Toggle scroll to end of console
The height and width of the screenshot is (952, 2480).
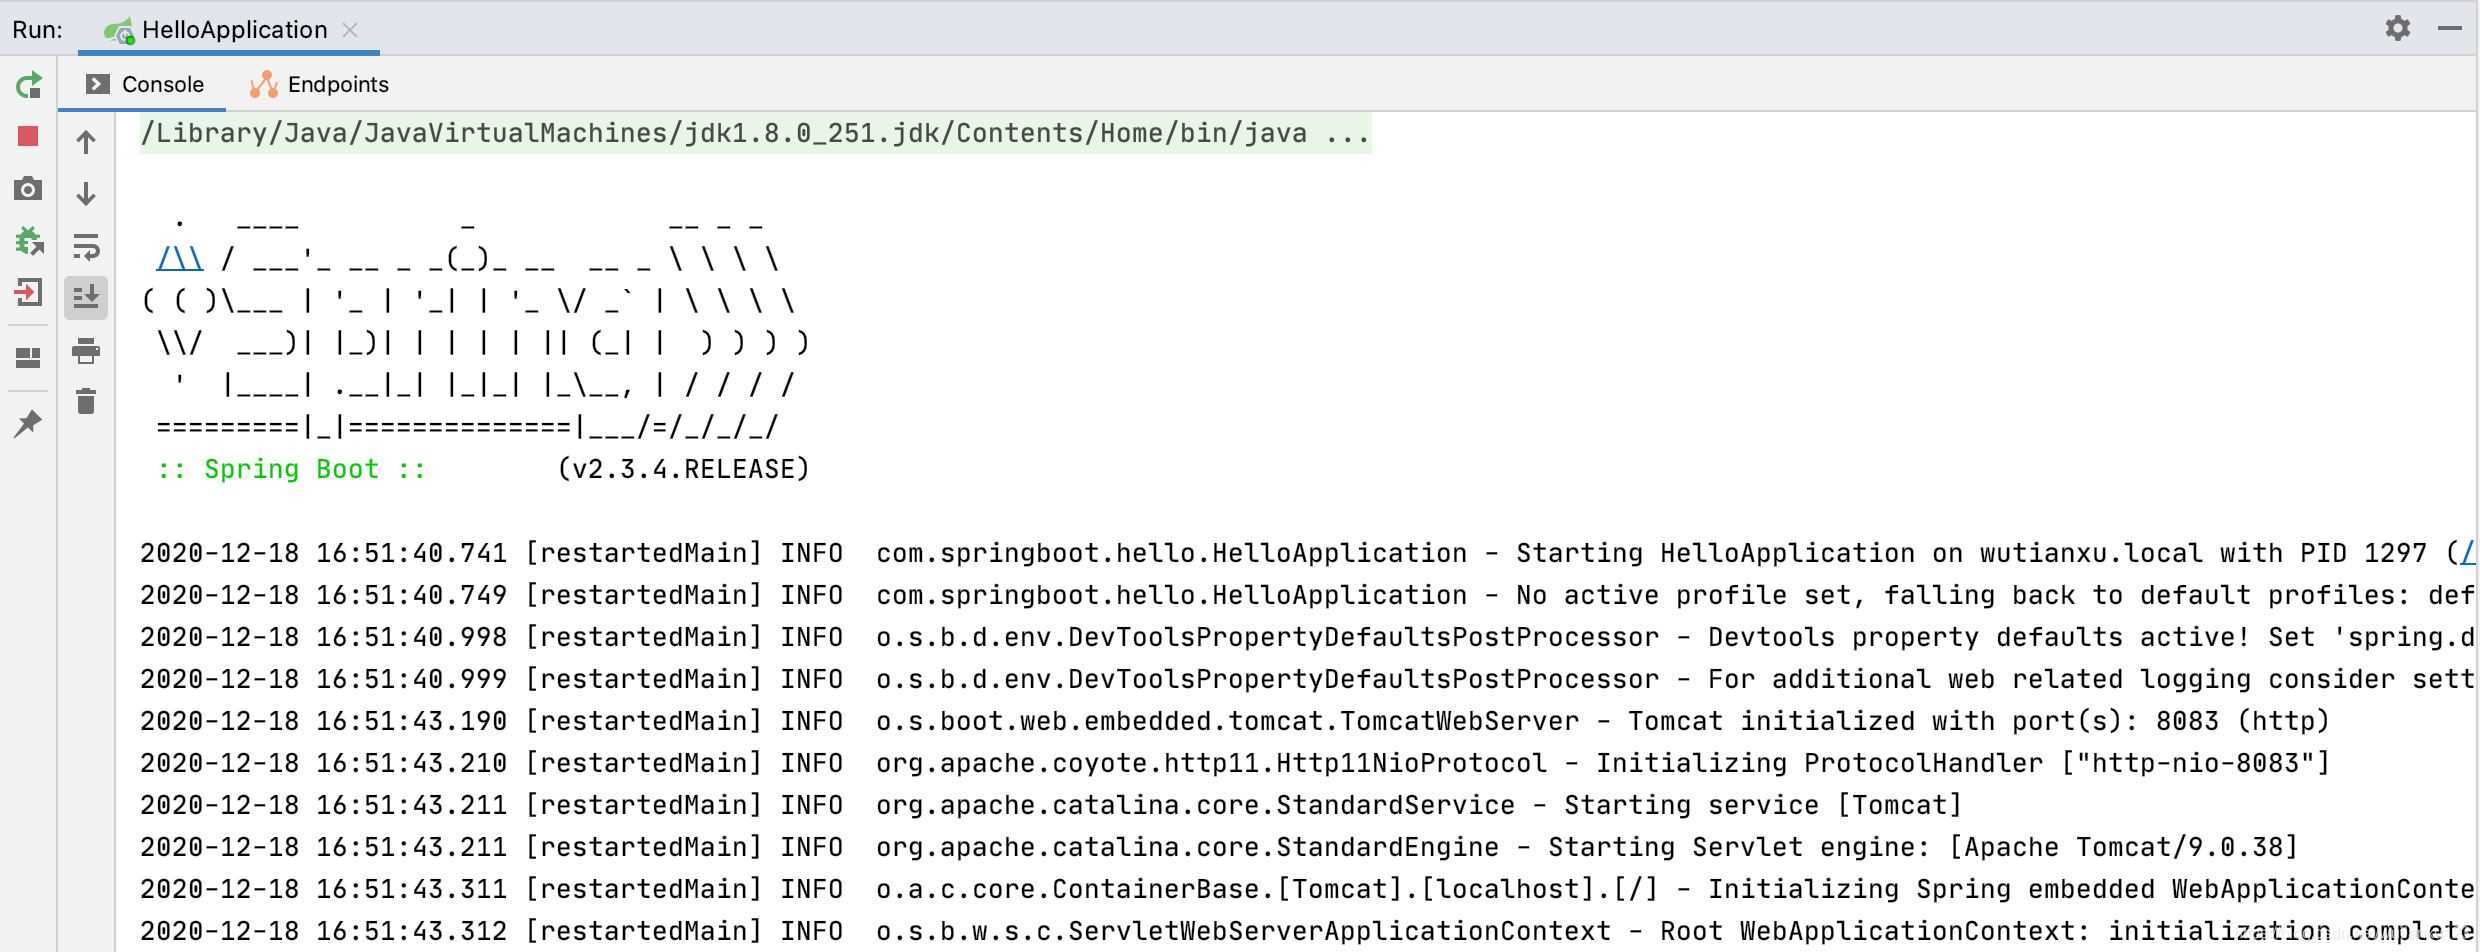point(86,297)
